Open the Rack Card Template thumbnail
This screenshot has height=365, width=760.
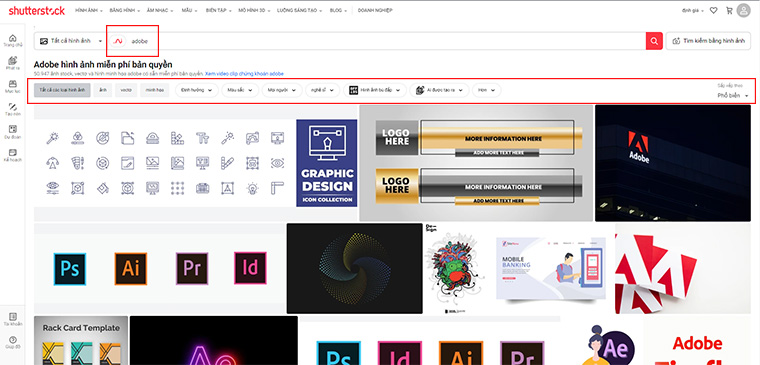[x=81, y=340]
